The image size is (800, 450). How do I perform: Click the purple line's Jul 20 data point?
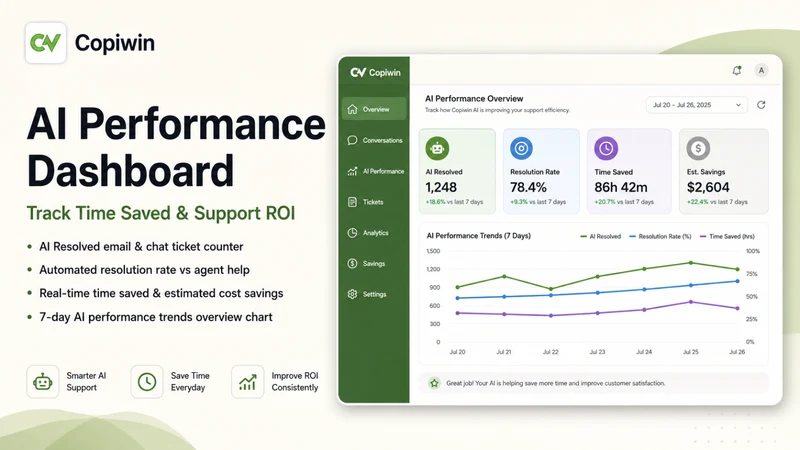click(458, 313)
